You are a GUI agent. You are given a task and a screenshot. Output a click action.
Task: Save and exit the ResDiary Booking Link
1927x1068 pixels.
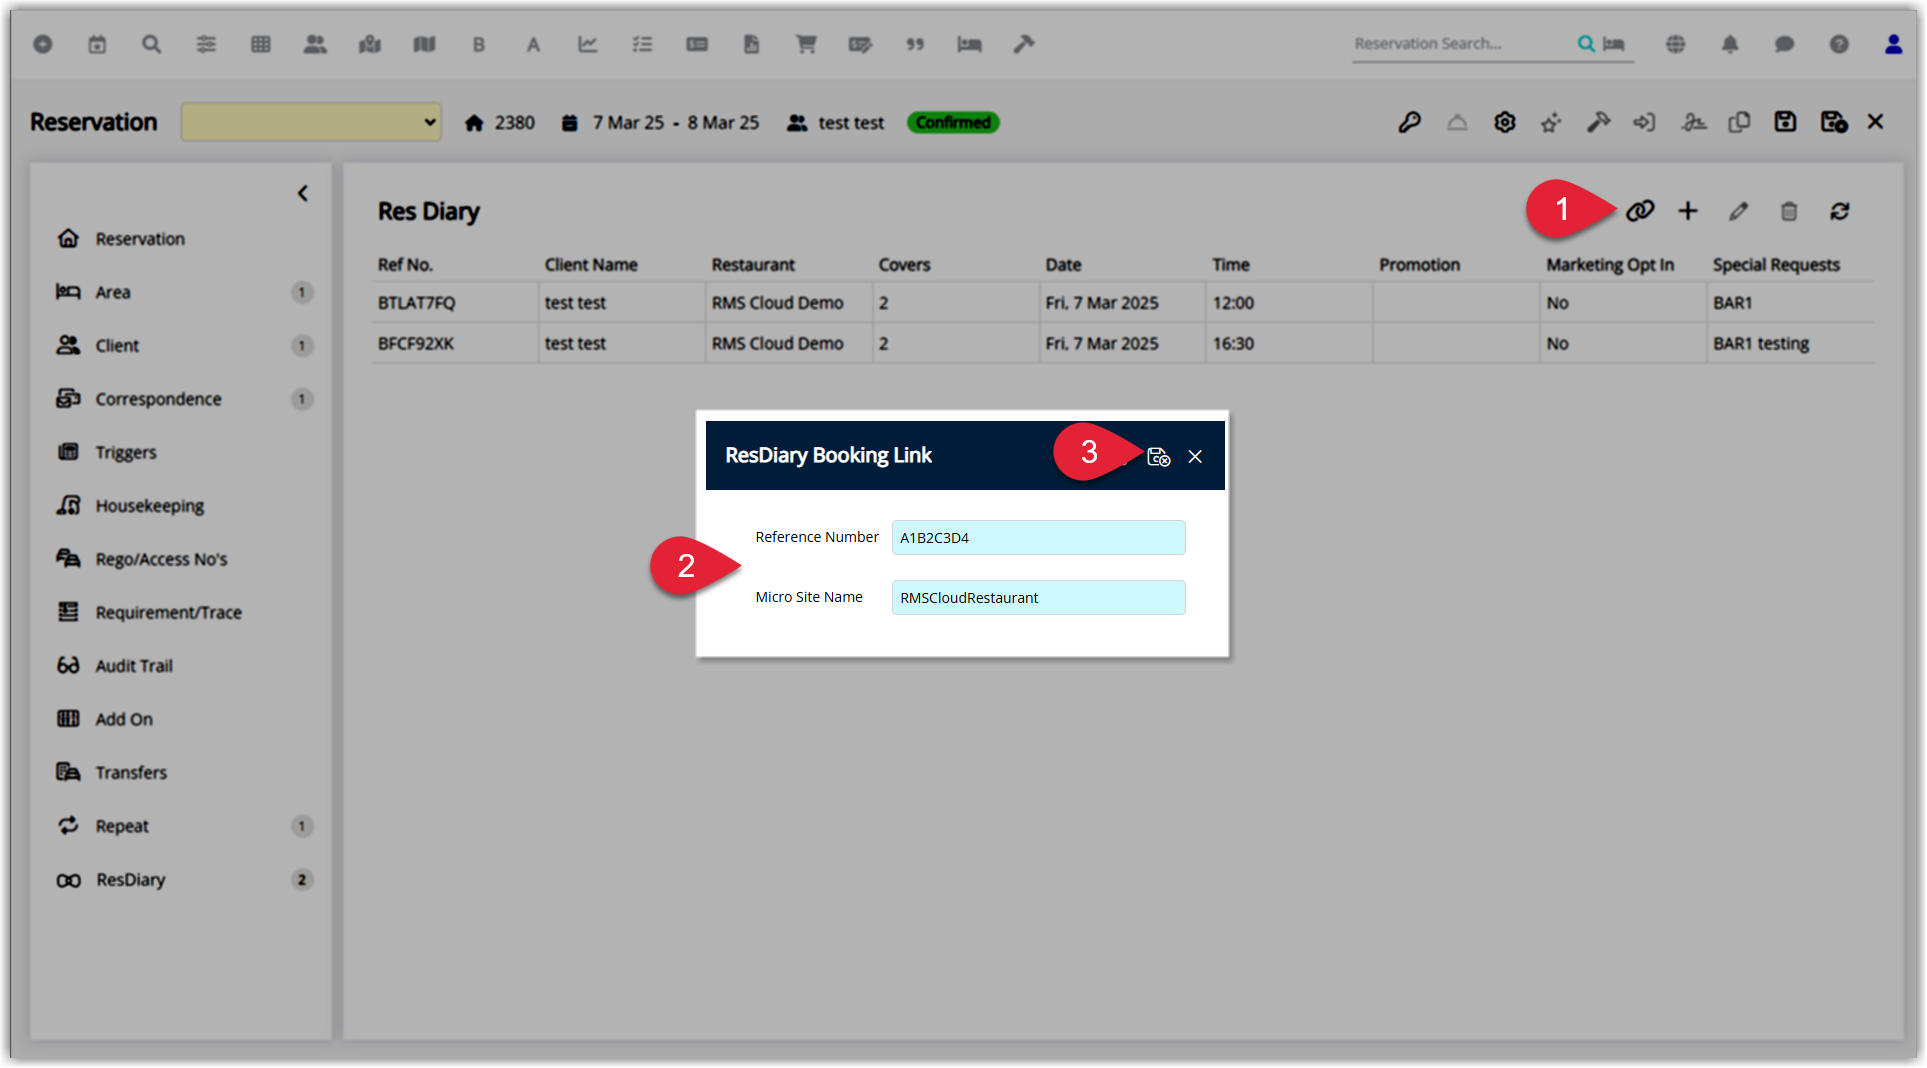click(x=1158, y=456)
